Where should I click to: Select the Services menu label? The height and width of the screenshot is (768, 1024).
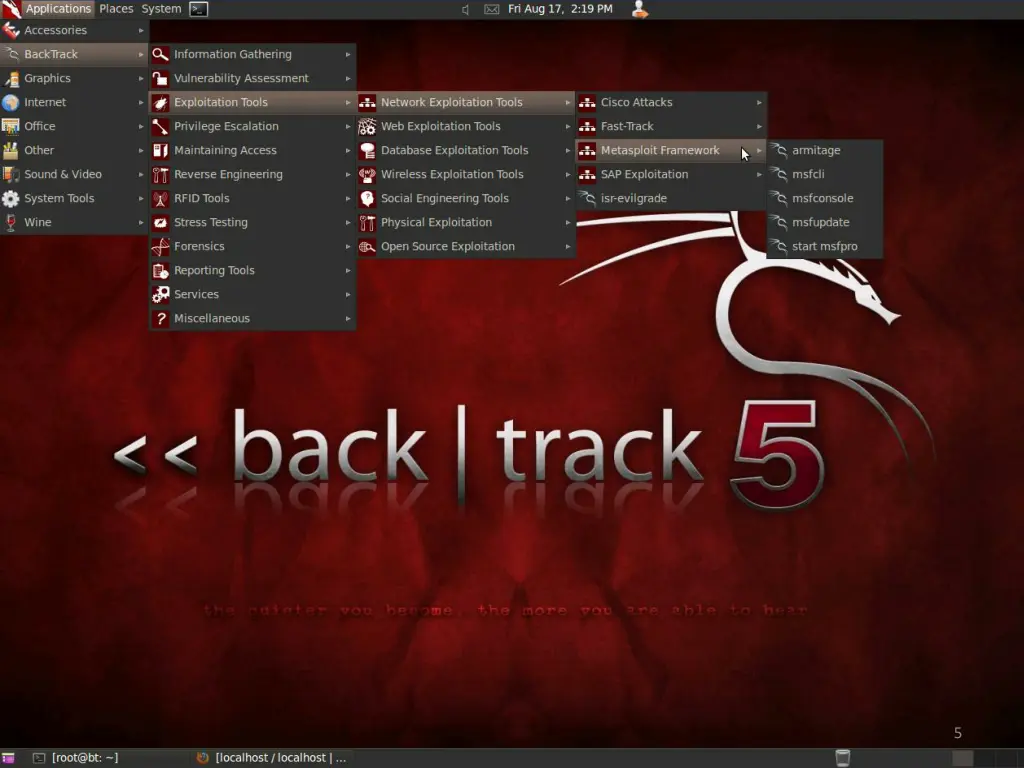coord(197,295)
